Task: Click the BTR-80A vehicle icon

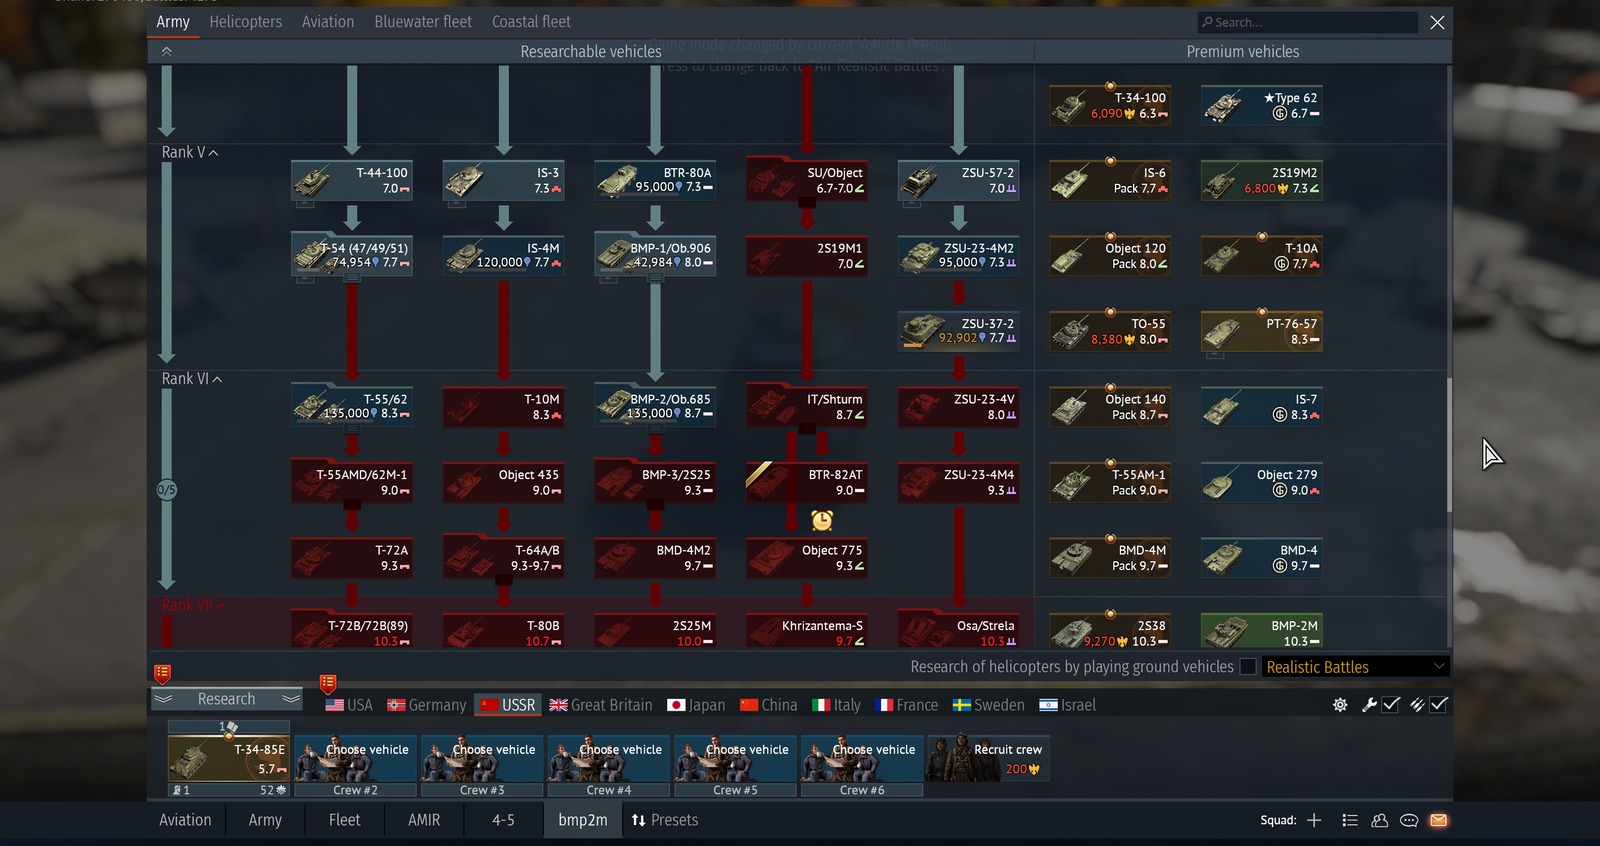Action: pyautogui.click(x=618, y=181)
